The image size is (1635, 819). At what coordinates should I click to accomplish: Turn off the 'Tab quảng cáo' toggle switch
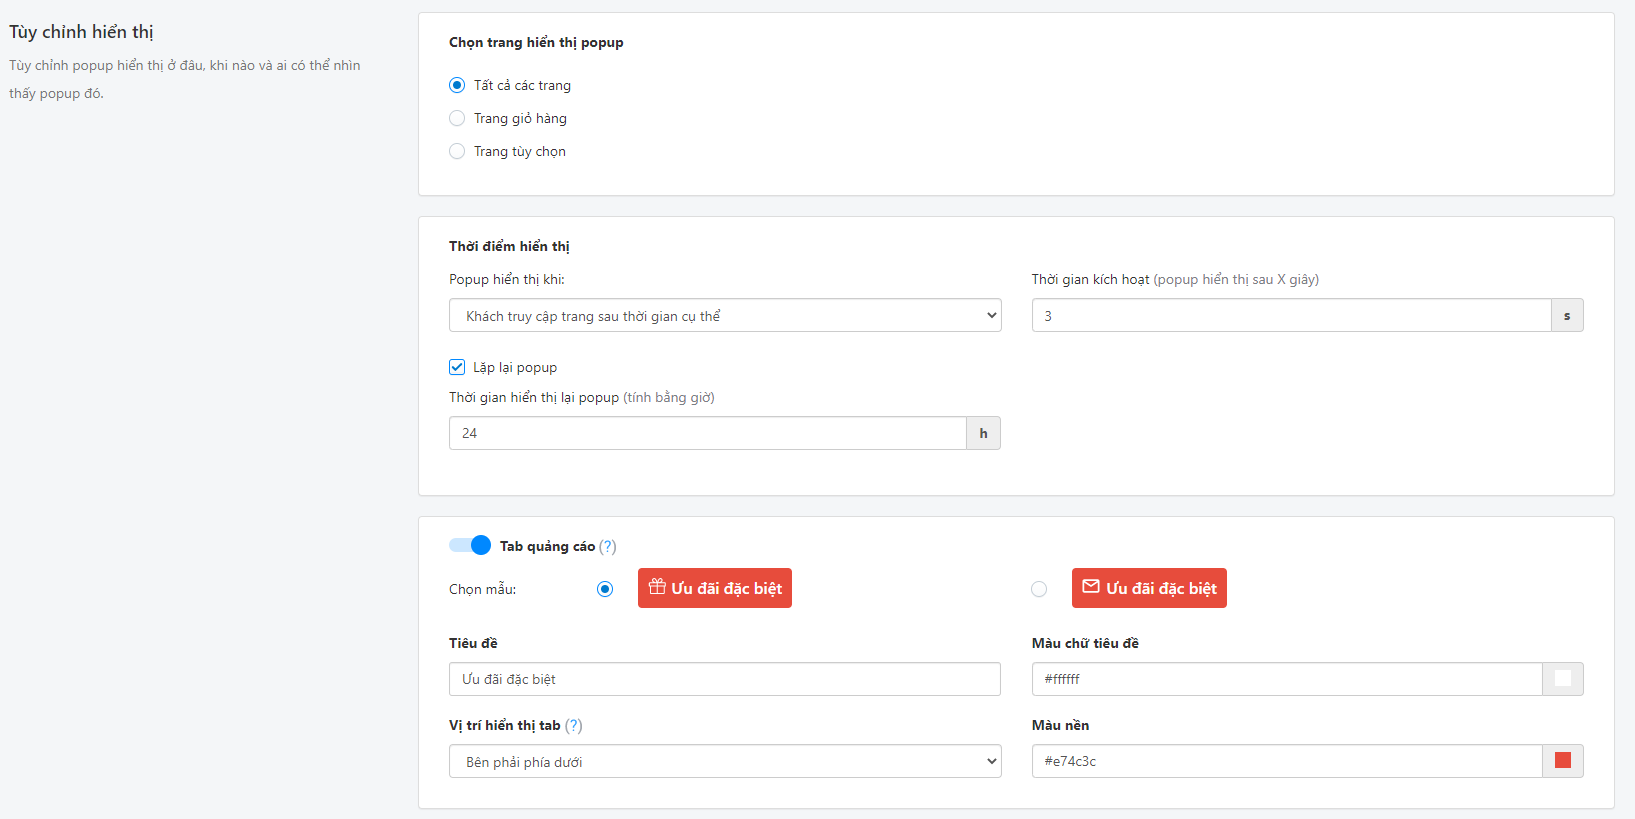coord(470,545)
